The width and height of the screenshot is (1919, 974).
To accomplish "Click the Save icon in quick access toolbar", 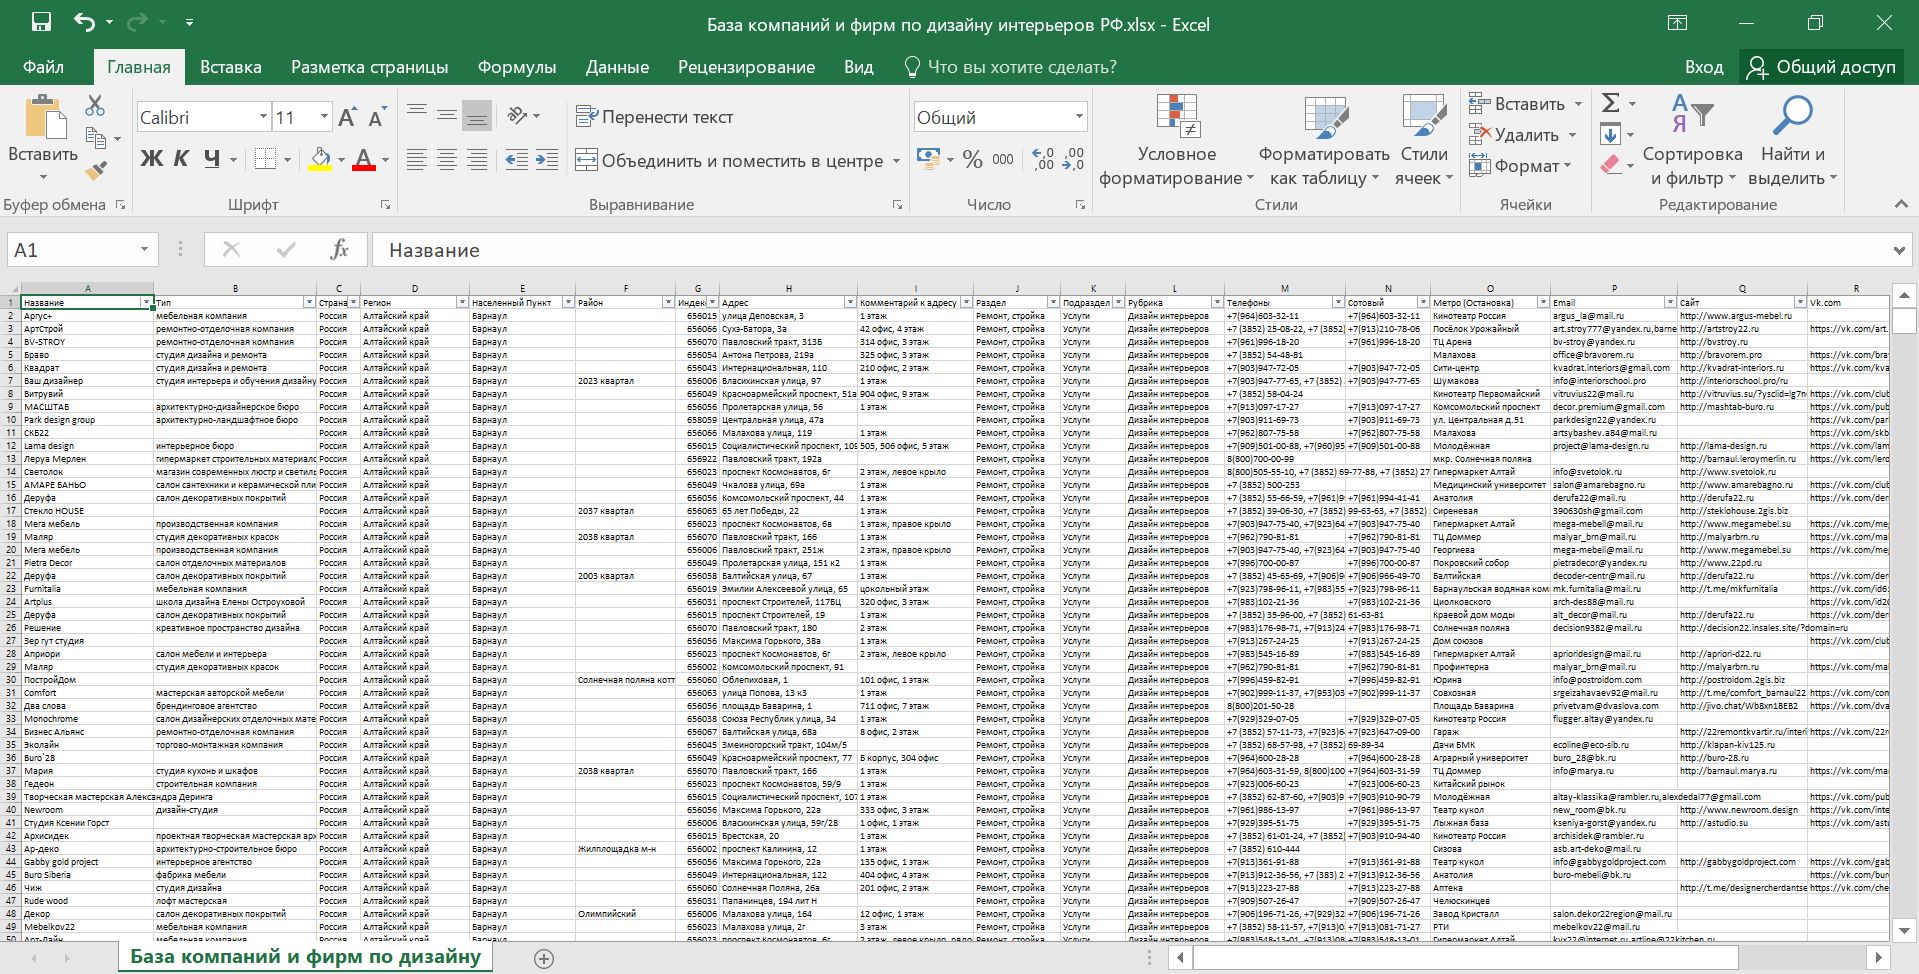I will (x=41, y=22).
